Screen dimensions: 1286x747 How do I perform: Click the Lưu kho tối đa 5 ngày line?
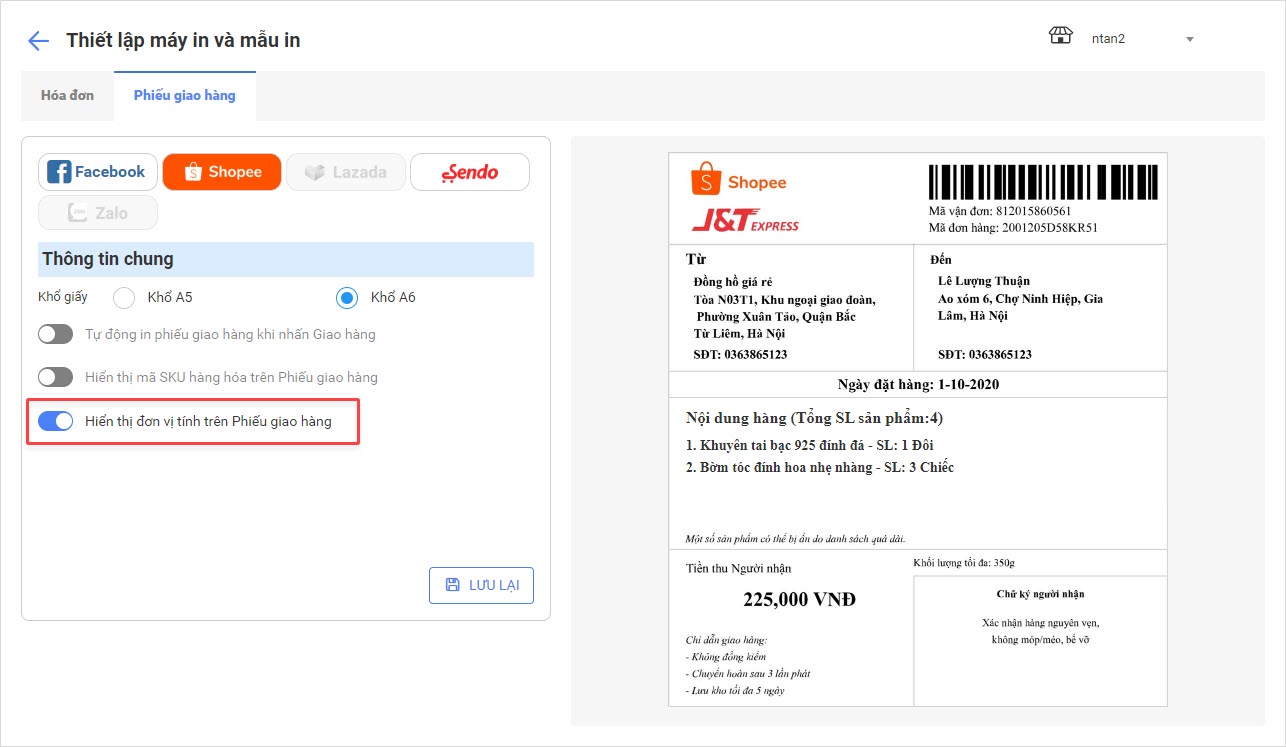click(735, 690)
